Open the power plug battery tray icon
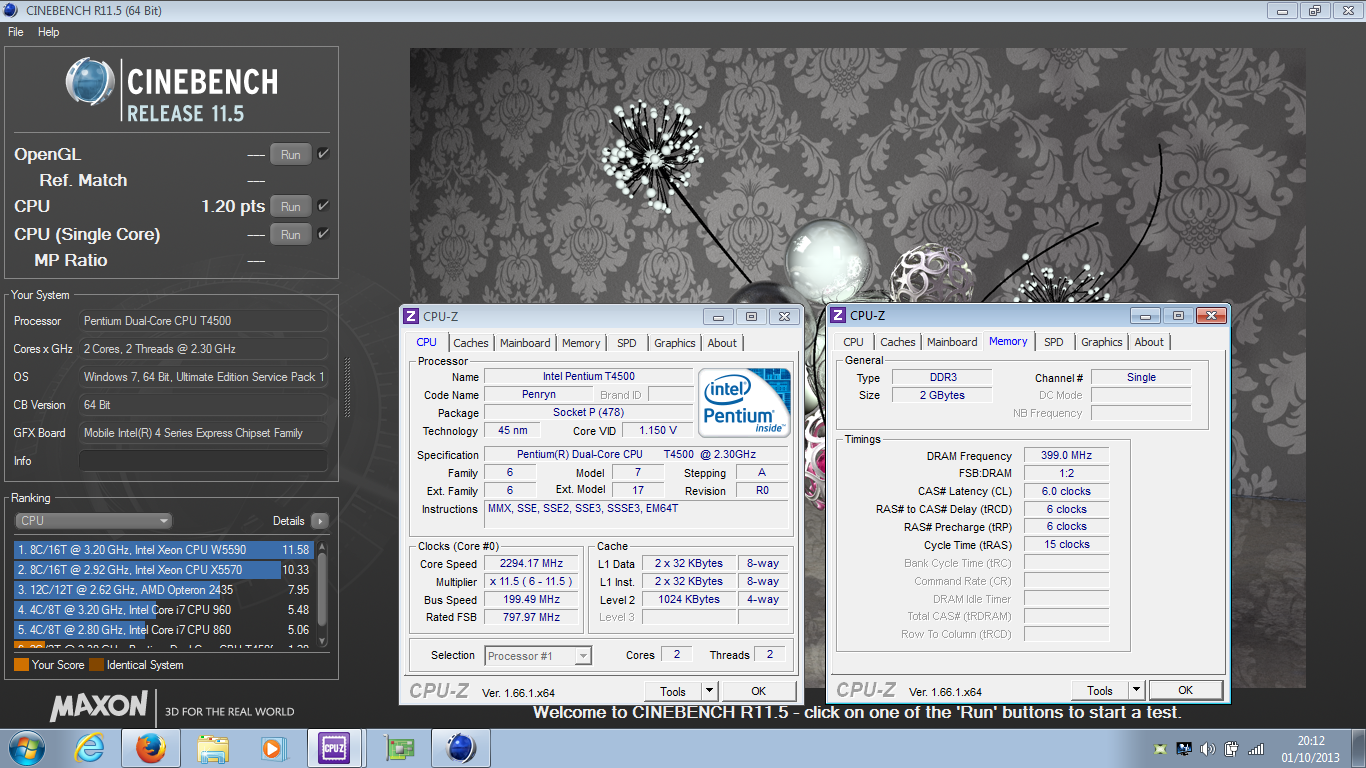The width and height of the screenshot is (1366, 768). (1232, 748)
